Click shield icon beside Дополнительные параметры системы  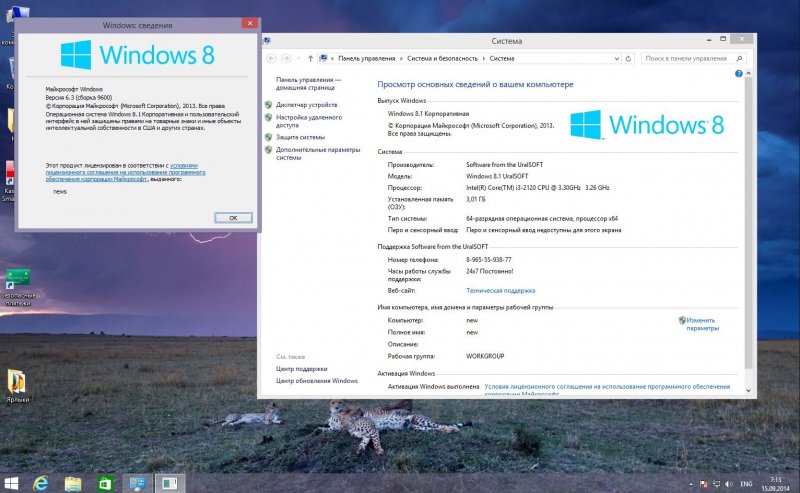[x=268, y=150]
